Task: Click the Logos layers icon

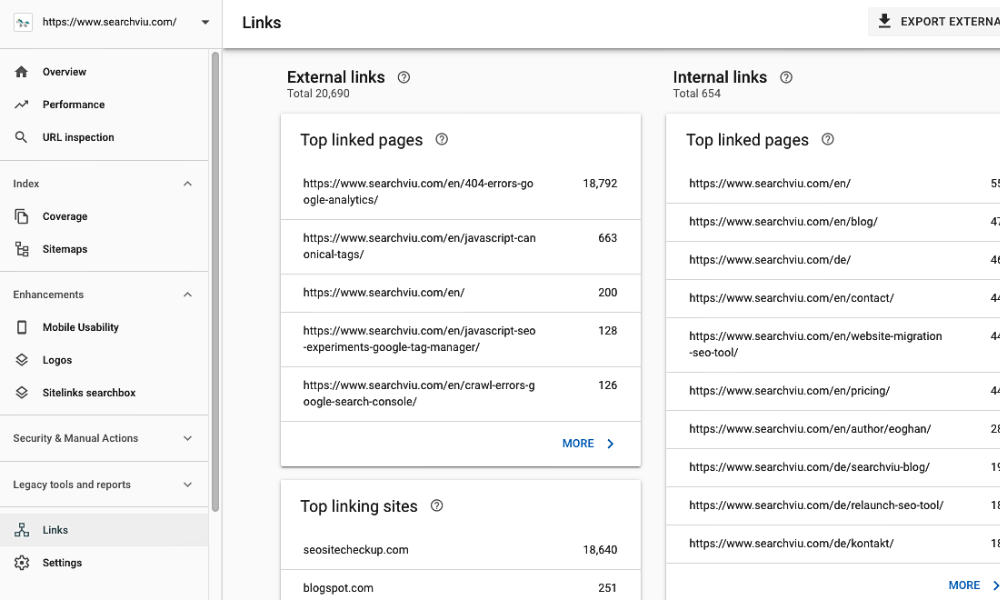Action: (22, 360)
